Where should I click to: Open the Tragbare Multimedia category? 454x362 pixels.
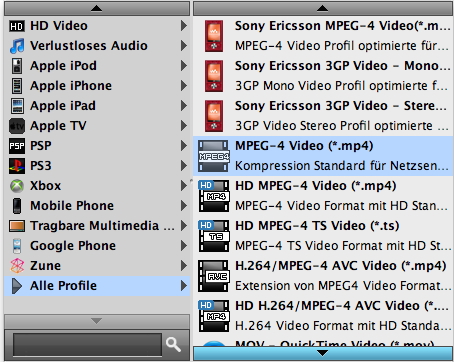click(x=97, y=226)
